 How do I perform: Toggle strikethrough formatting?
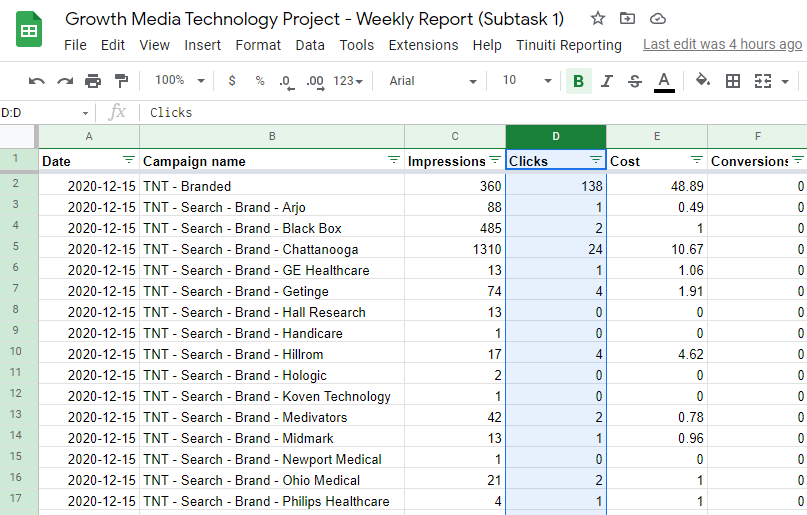pyautogui.click(x=635, y=81)
